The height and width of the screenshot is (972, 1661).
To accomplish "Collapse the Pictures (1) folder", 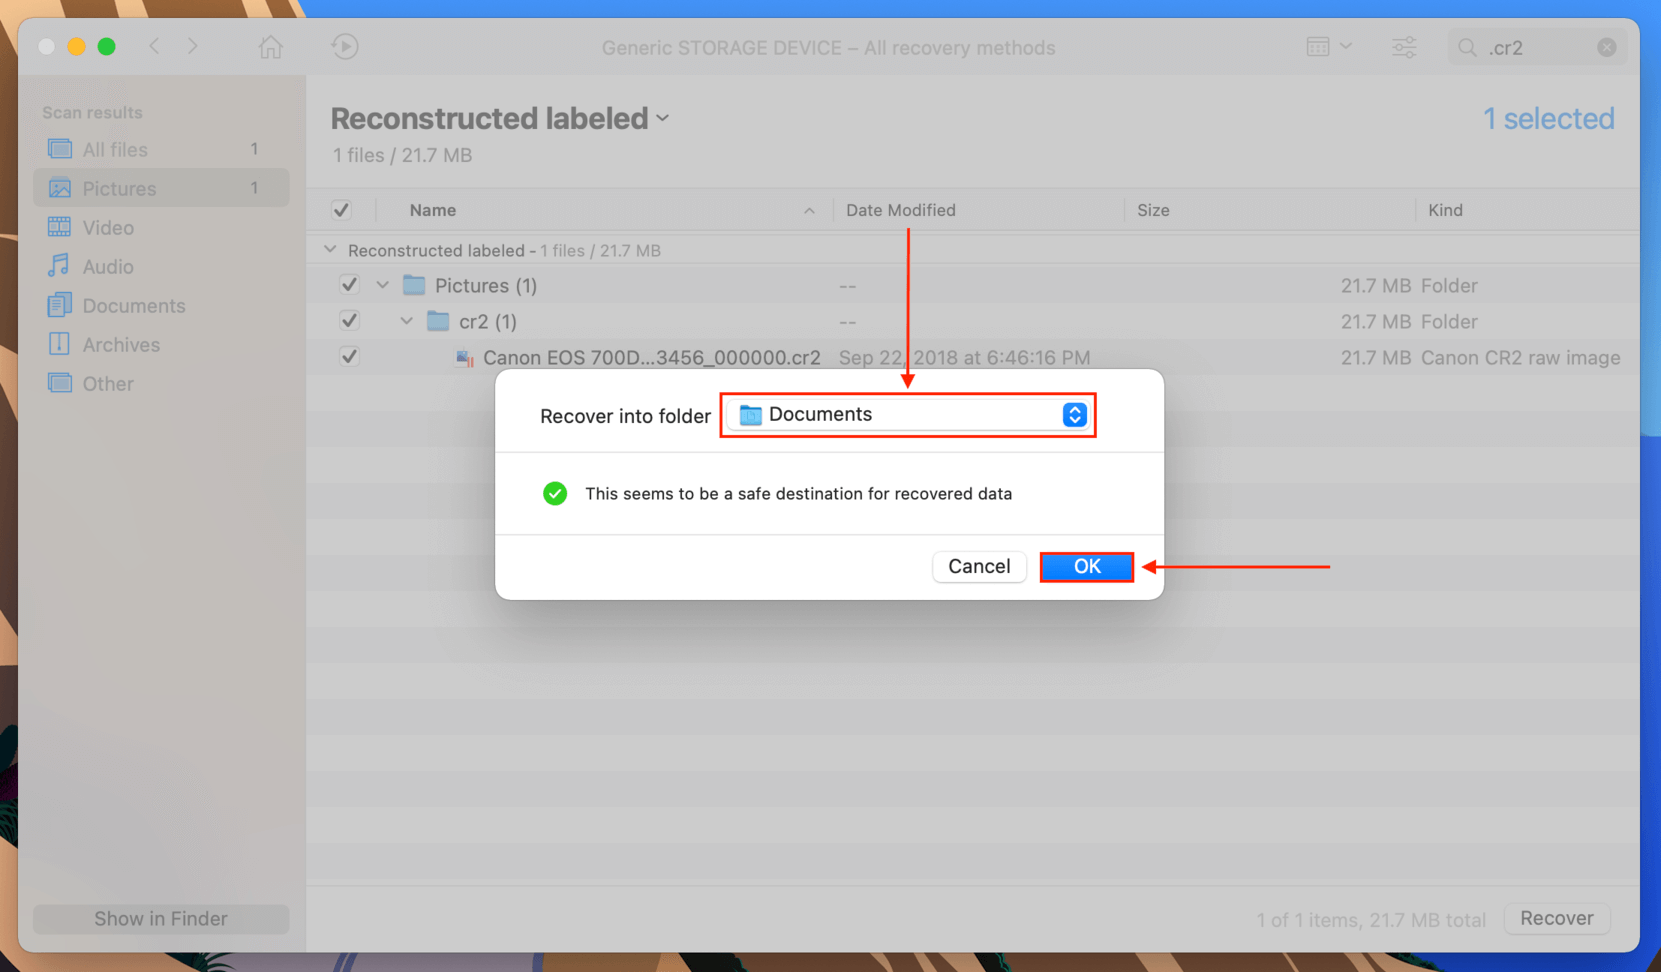I will 382,285.
